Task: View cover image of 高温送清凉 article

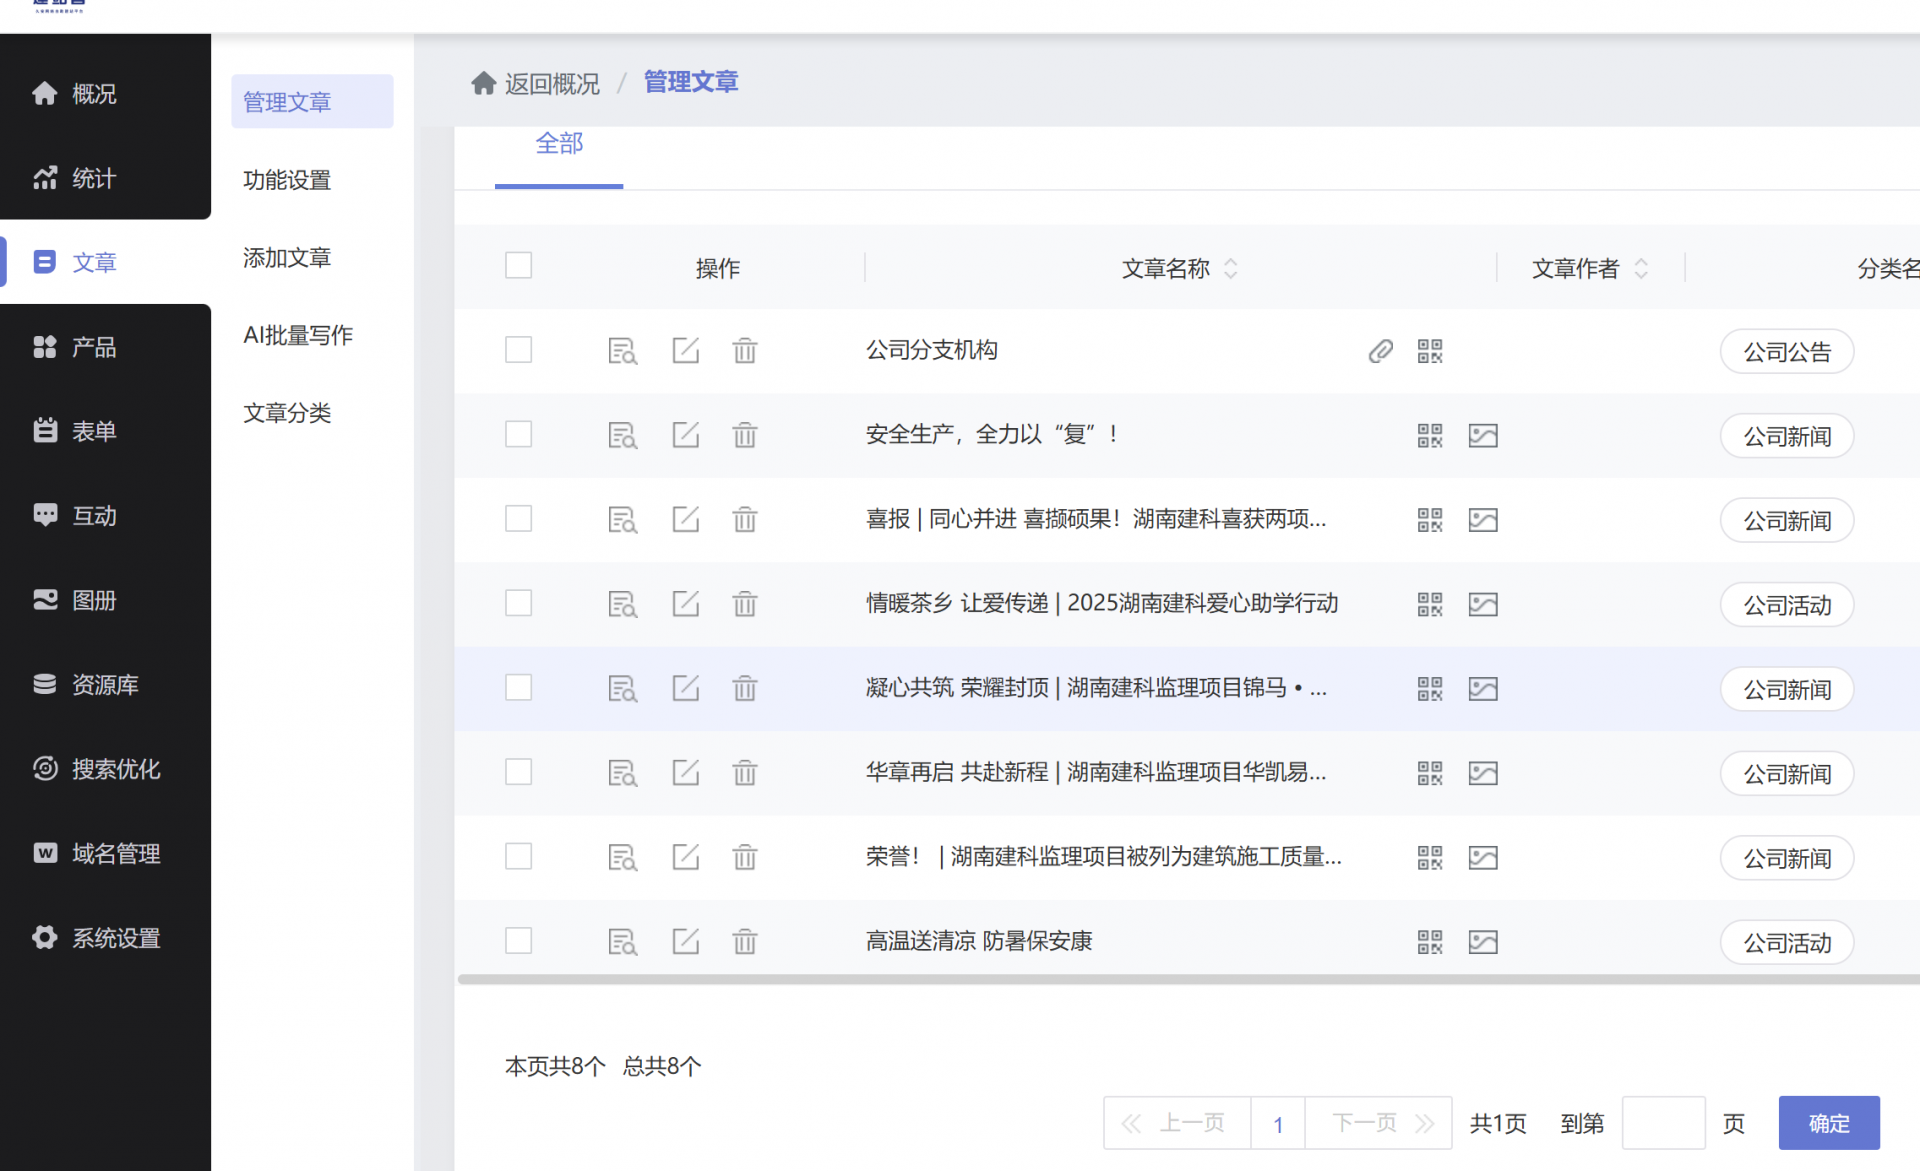Action: click(x=1483, y=942)
